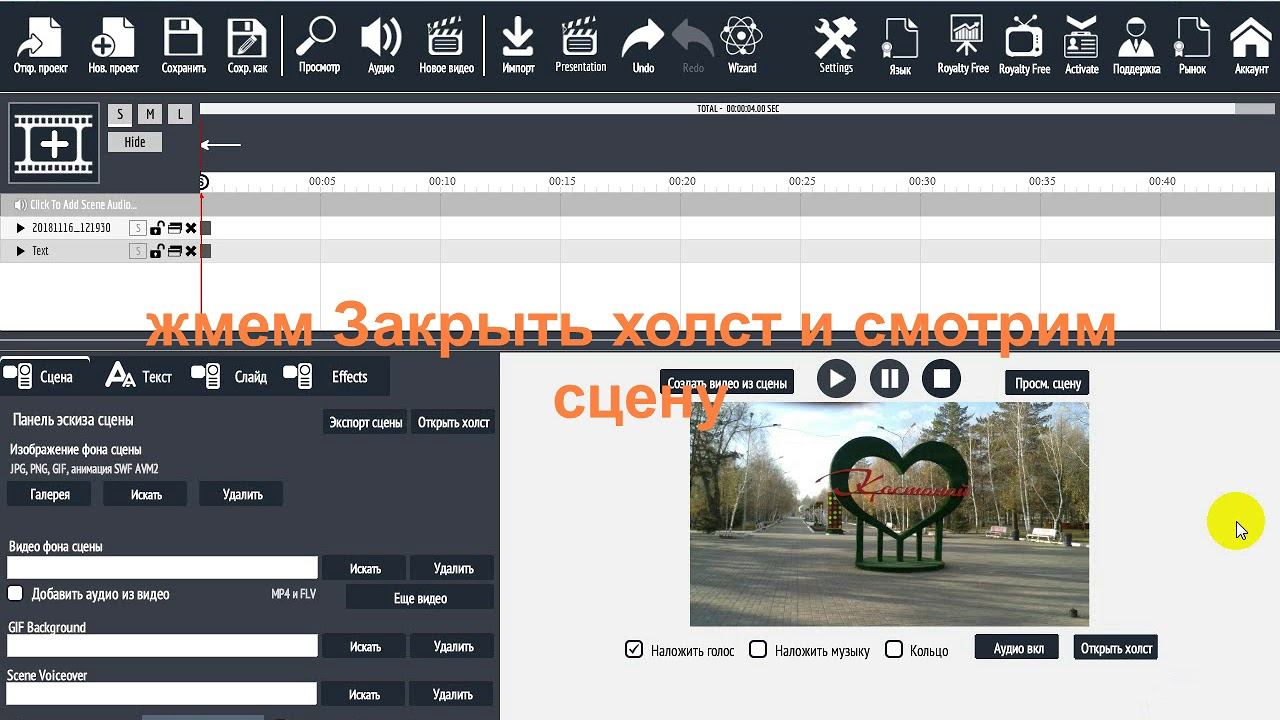The width and height of the screenshot is (1280, 720).
Task: Click the total duration scrollbar at top
Action: pos(737,108)
